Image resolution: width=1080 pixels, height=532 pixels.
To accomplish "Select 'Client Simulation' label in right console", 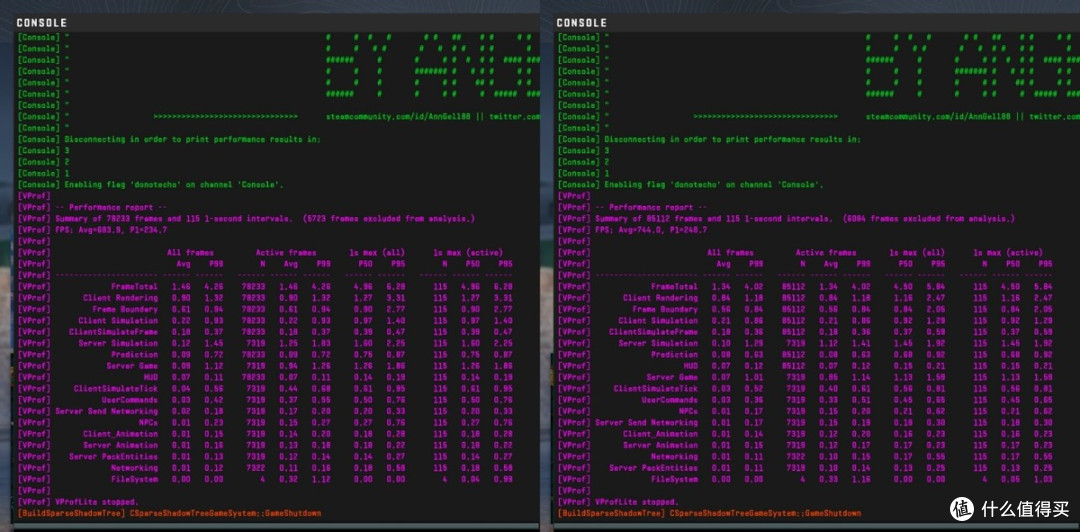I will (658, 320).
